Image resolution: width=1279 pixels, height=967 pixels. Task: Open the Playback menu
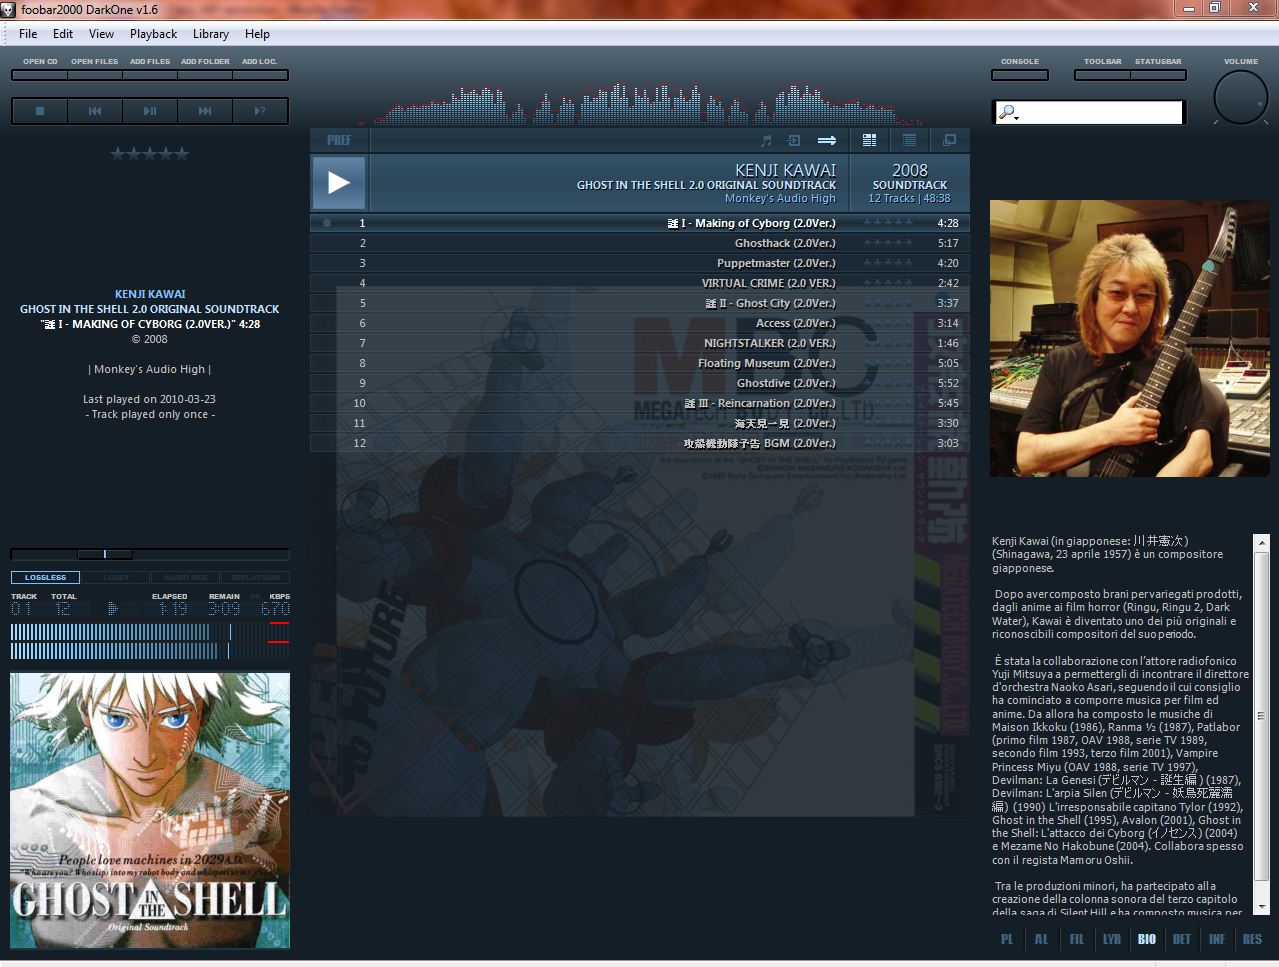(x=153, y=33)
